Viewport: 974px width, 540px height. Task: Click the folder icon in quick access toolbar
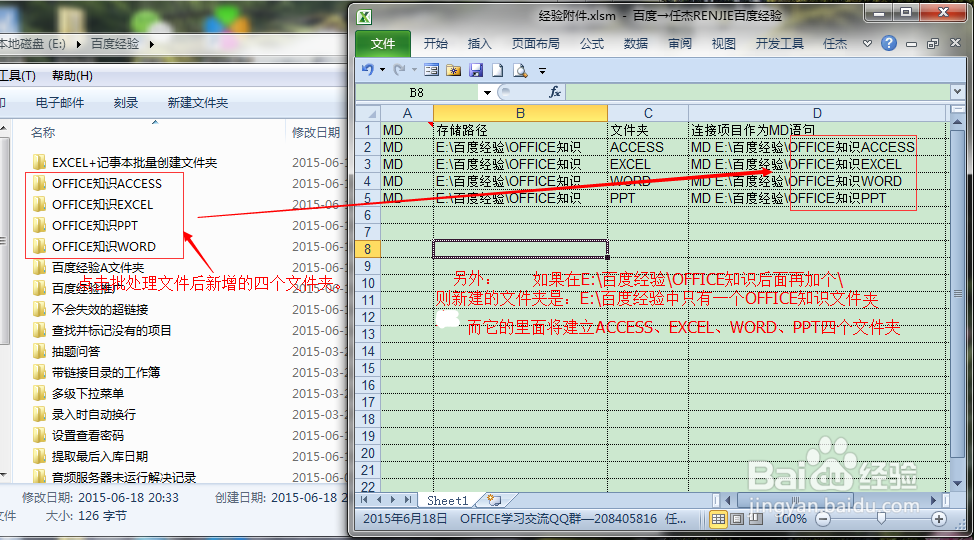pyautogui.click(x=453, y=70)
